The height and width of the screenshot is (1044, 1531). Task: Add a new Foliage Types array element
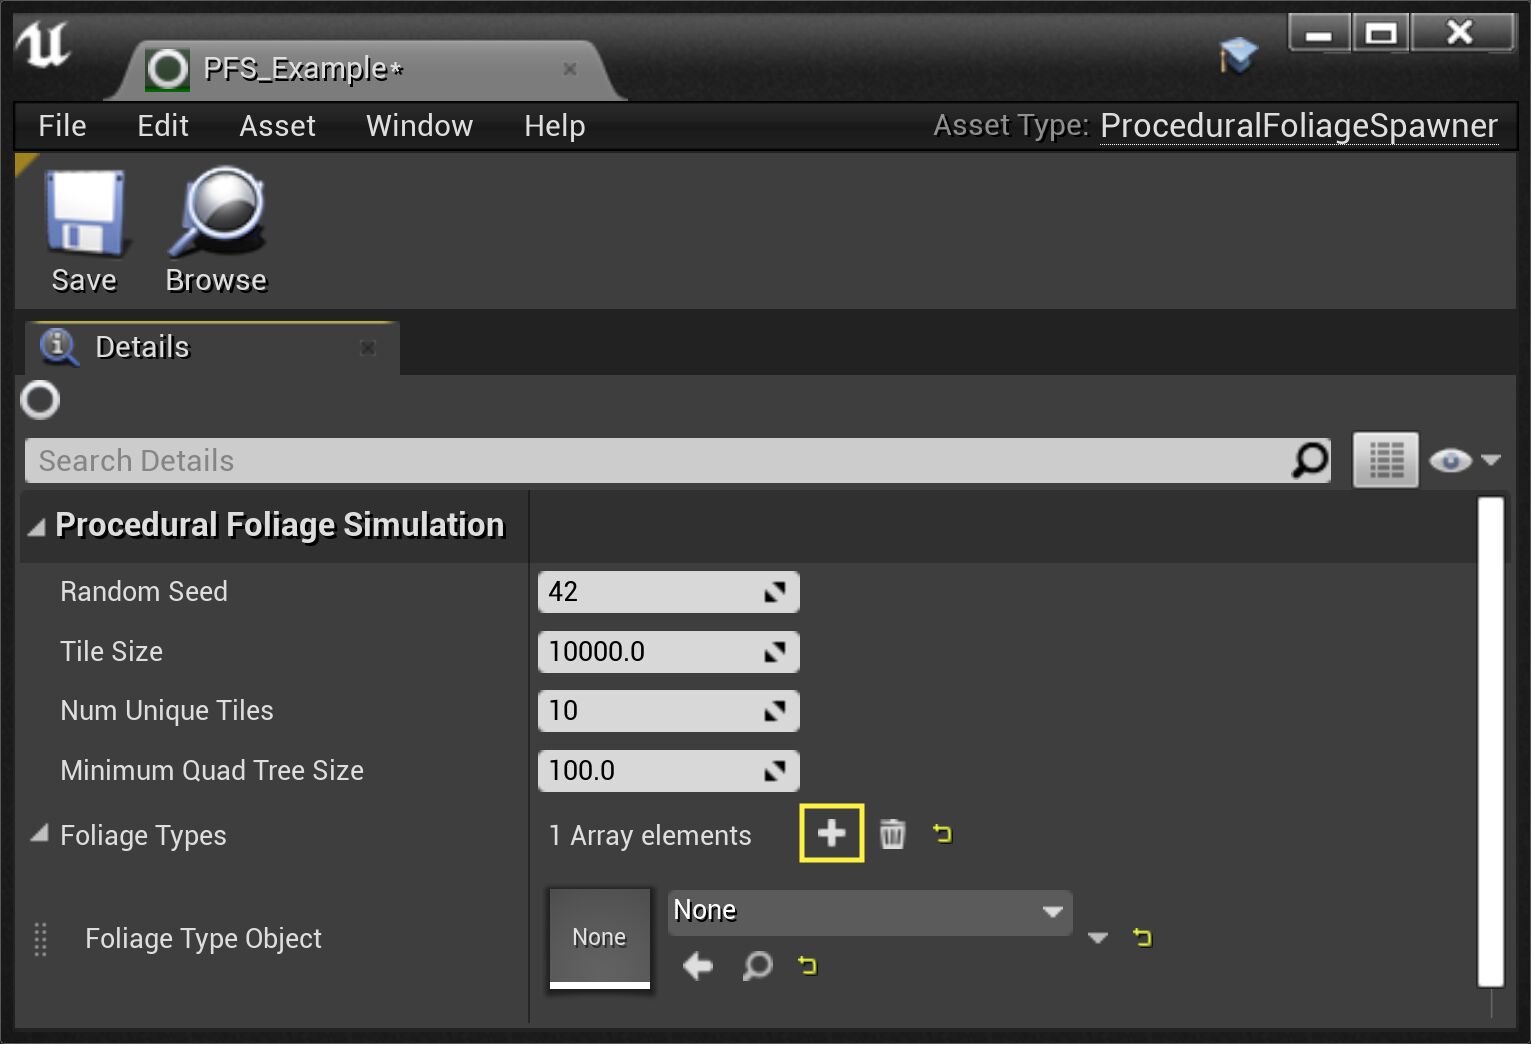(831, 833)
